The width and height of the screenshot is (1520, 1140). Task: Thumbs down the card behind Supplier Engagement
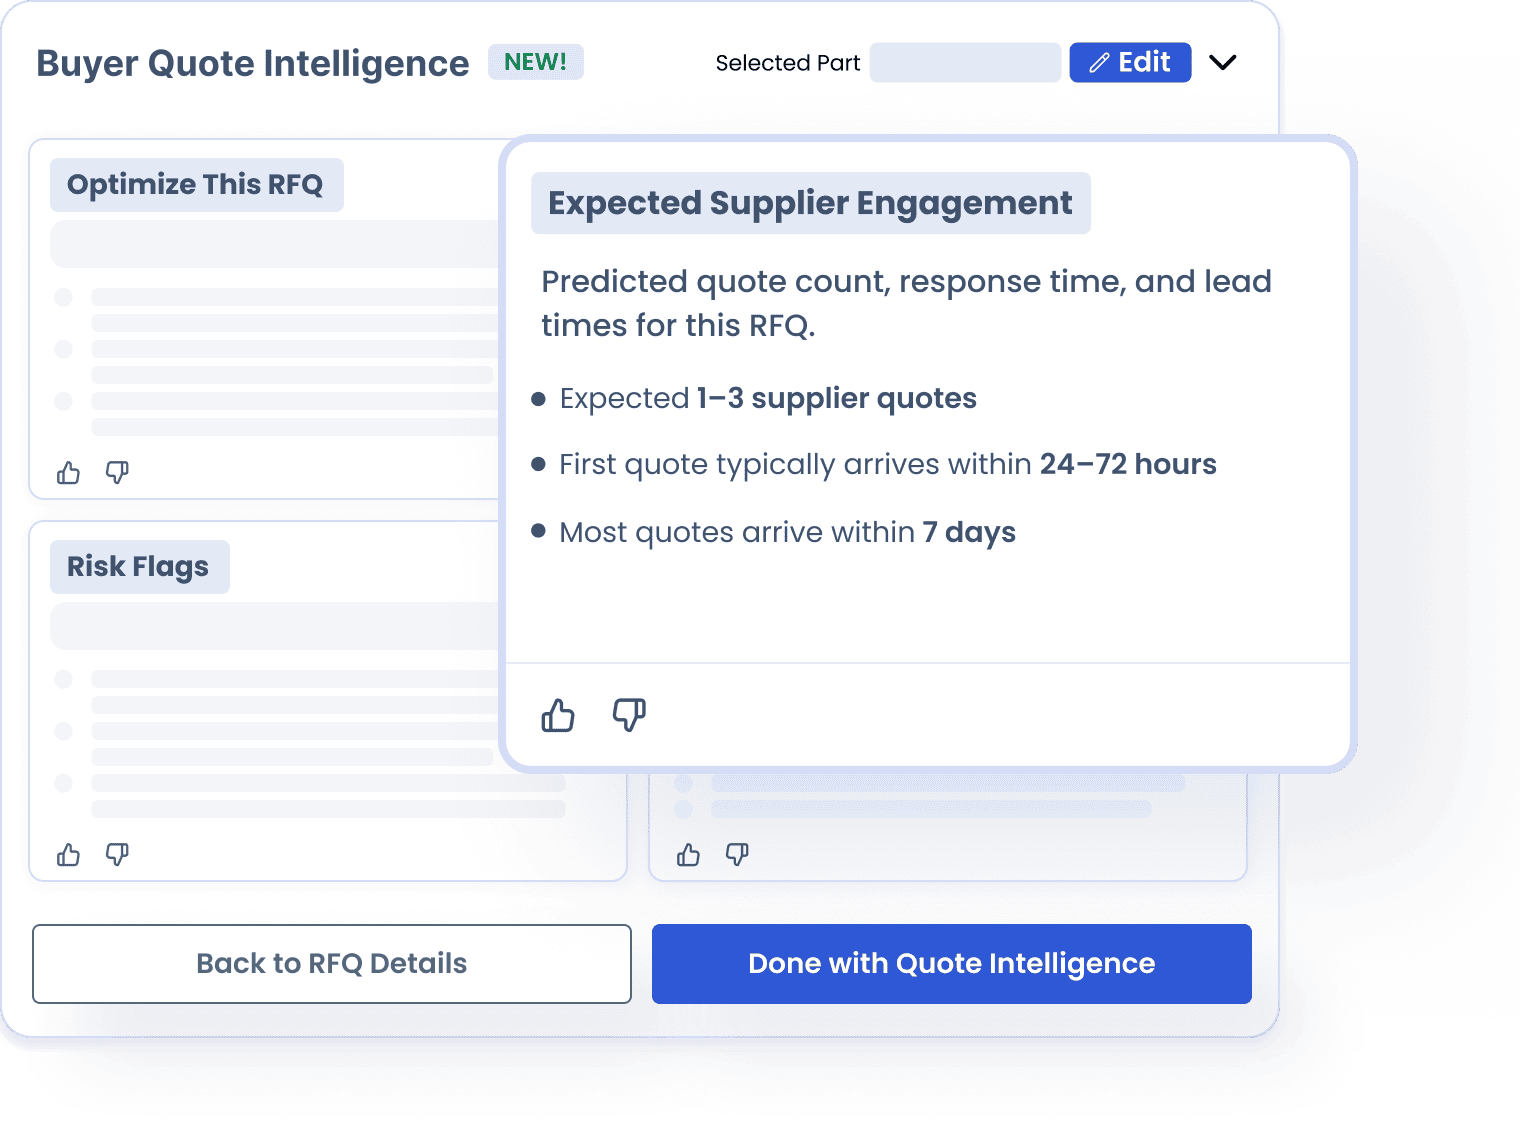click(737, 854)
